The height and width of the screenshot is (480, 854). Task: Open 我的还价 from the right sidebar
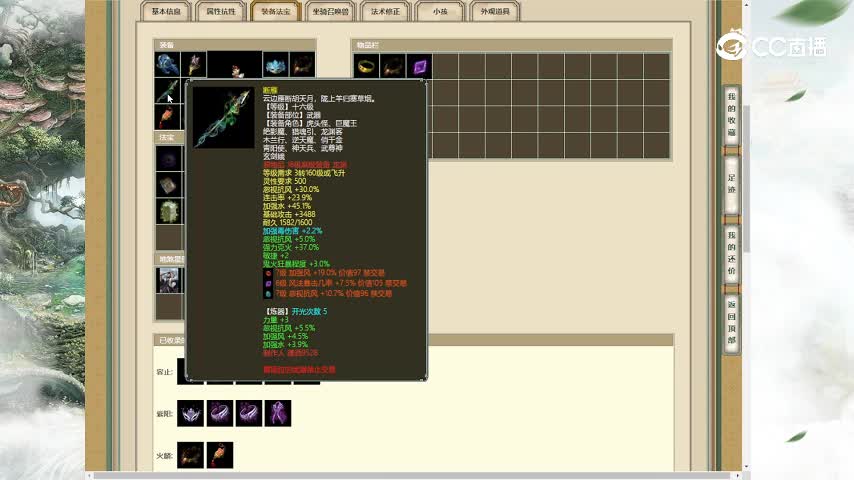[731, 252]
